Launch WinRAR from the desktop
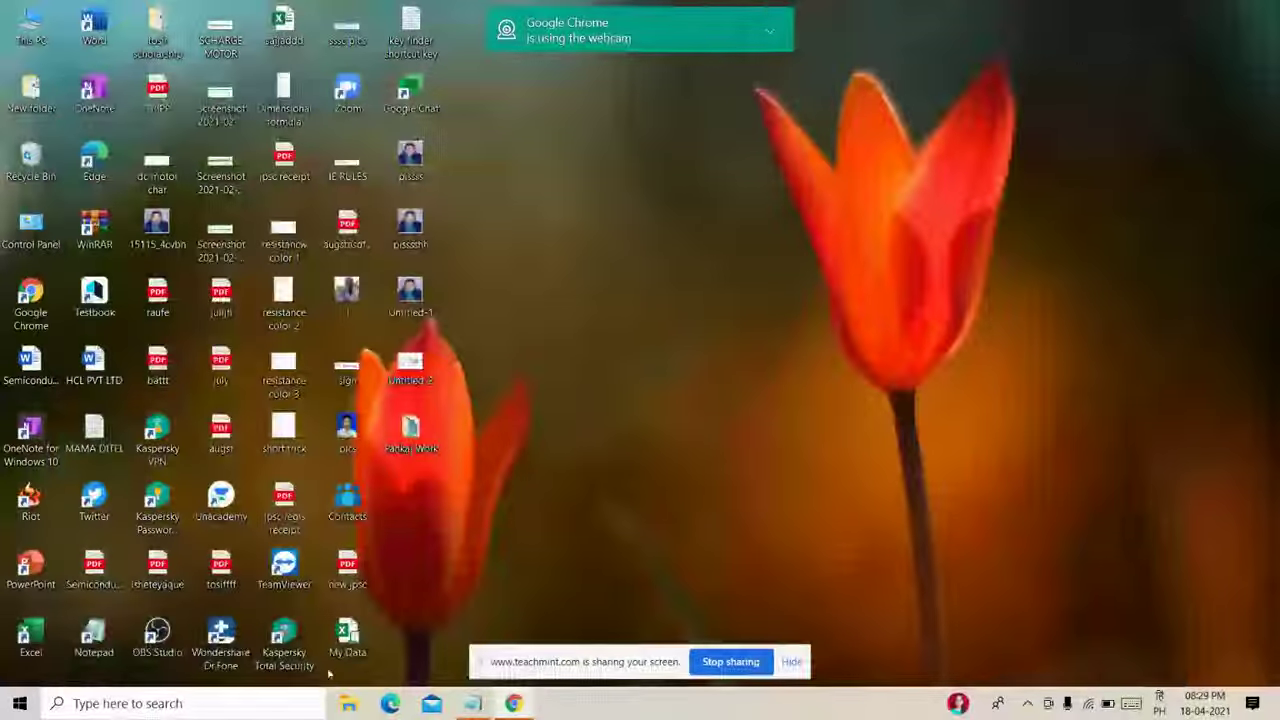1280x720 pixels. click(x=94, y=230)
